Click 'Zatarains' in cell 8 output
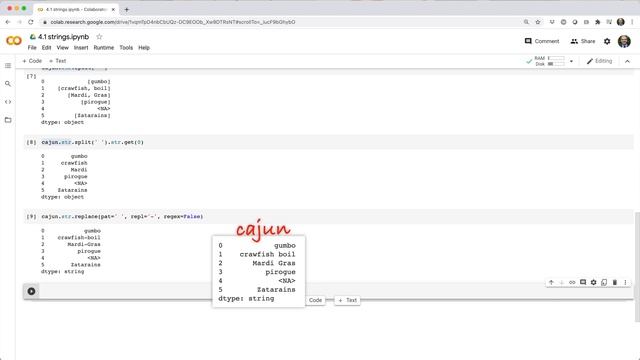Viewport: 640px width, 360px height. [72, 190]
